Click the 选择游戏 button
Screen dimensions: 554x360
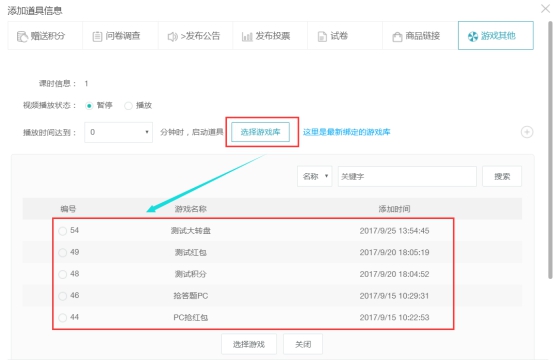pos(249,344)
